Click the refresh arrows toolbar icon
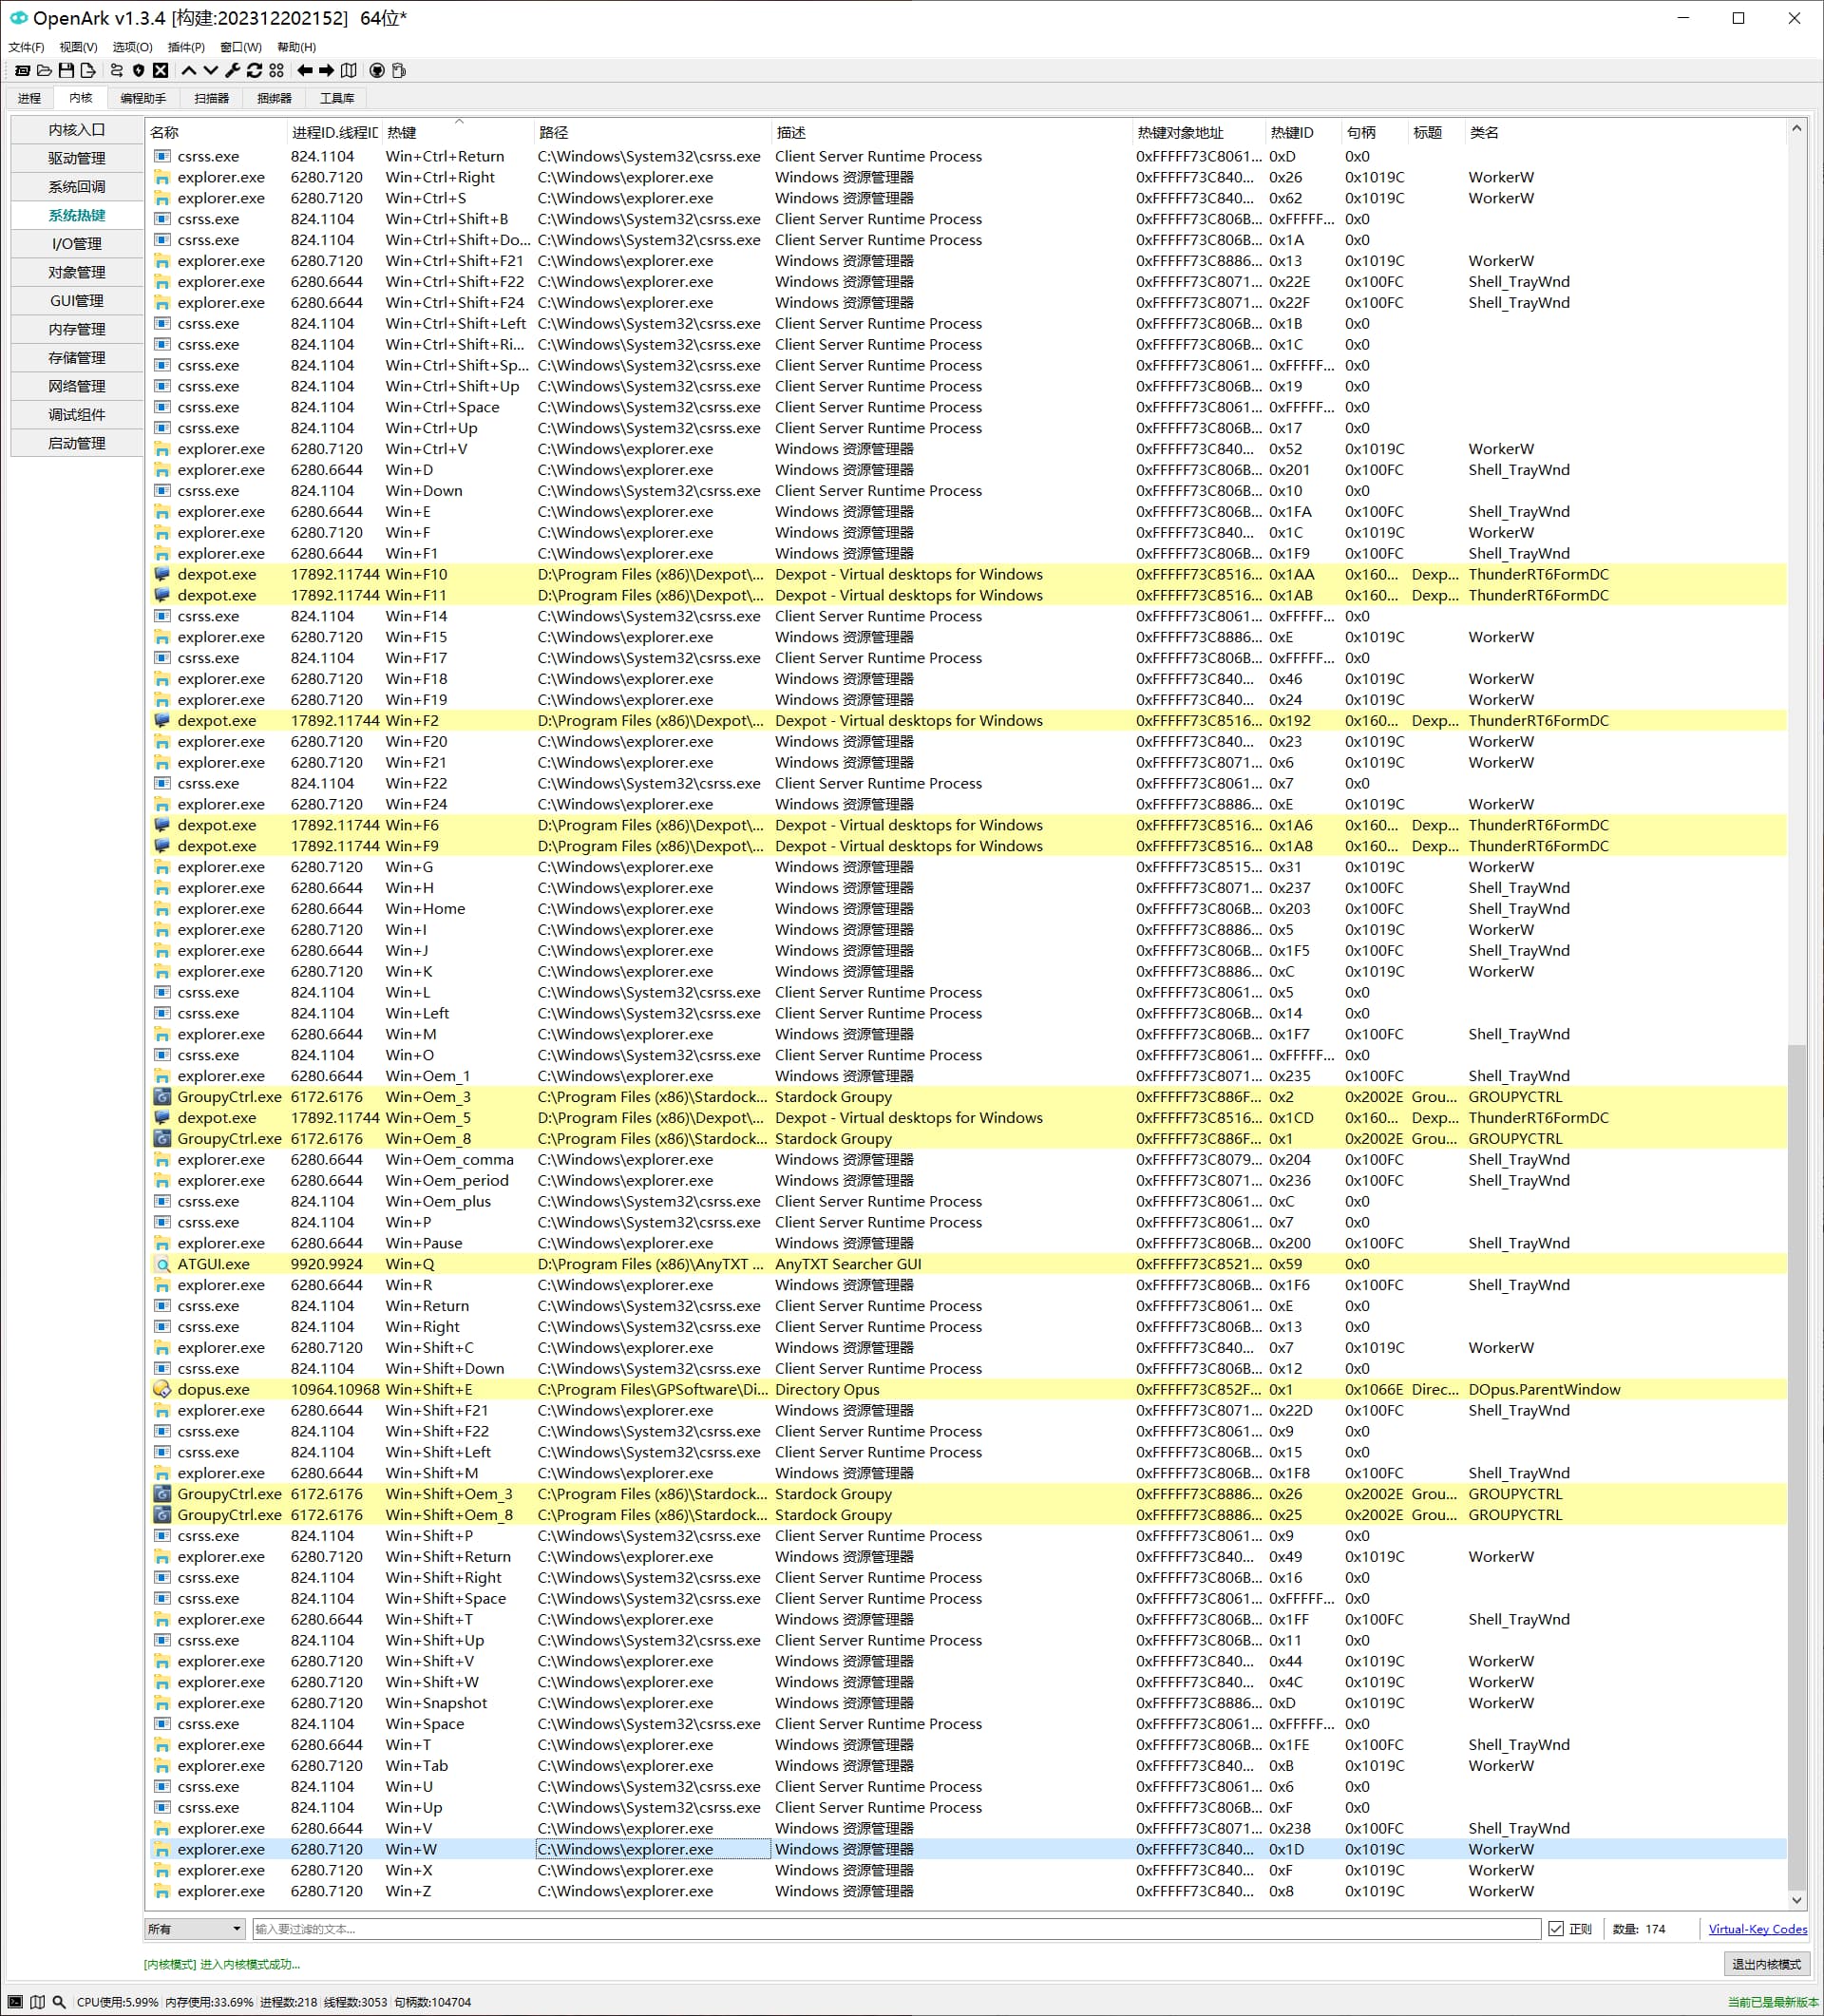 click(254, 70)
